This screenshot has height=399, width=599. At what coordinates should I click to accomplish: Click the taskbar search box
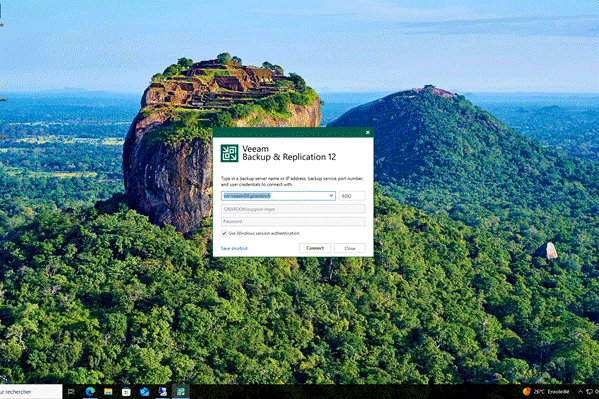click(x=31, y=392)
